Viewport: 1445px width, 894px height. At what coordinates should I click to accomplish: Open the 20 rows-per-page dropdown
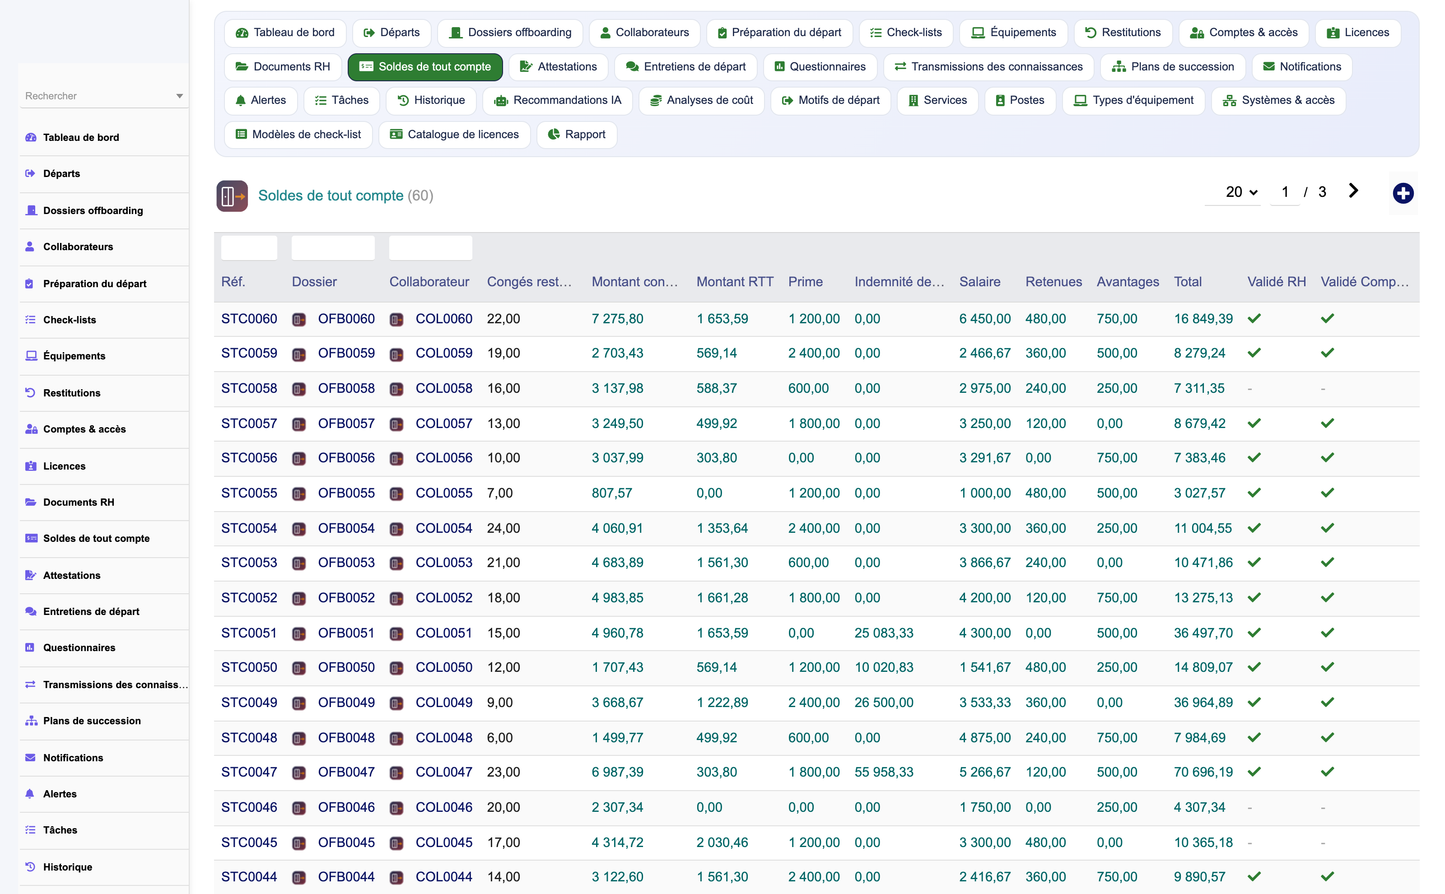[1241, 192]
